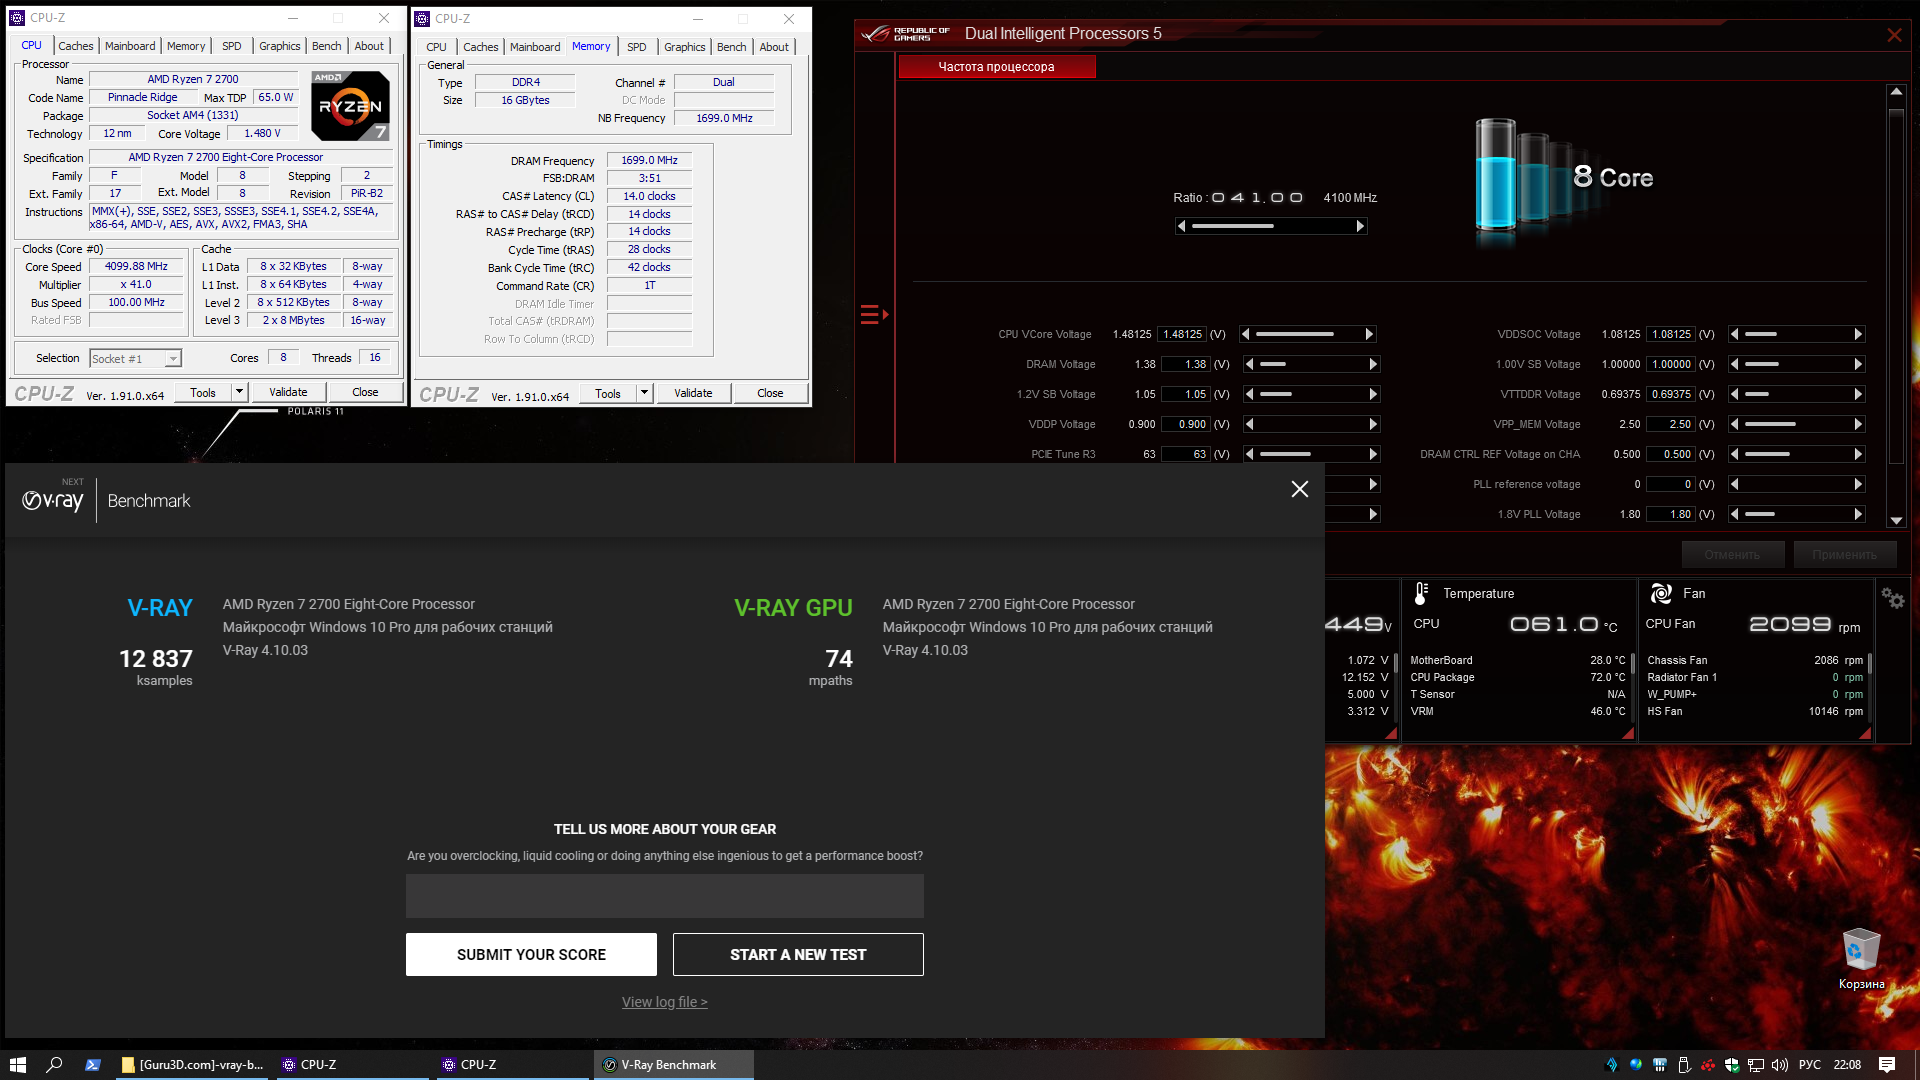Click the Temperature thermometer icon

coord(1421,593)
